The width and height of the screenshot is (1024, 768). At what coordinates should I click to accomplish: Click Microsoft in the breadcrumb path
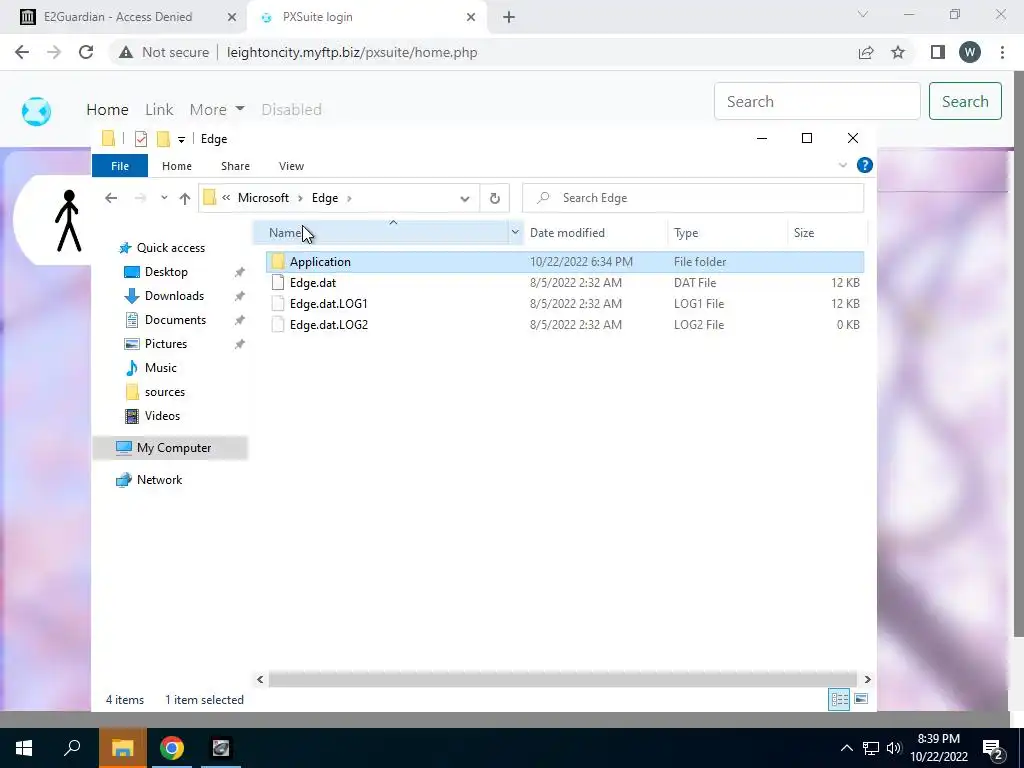pos(263,198)
